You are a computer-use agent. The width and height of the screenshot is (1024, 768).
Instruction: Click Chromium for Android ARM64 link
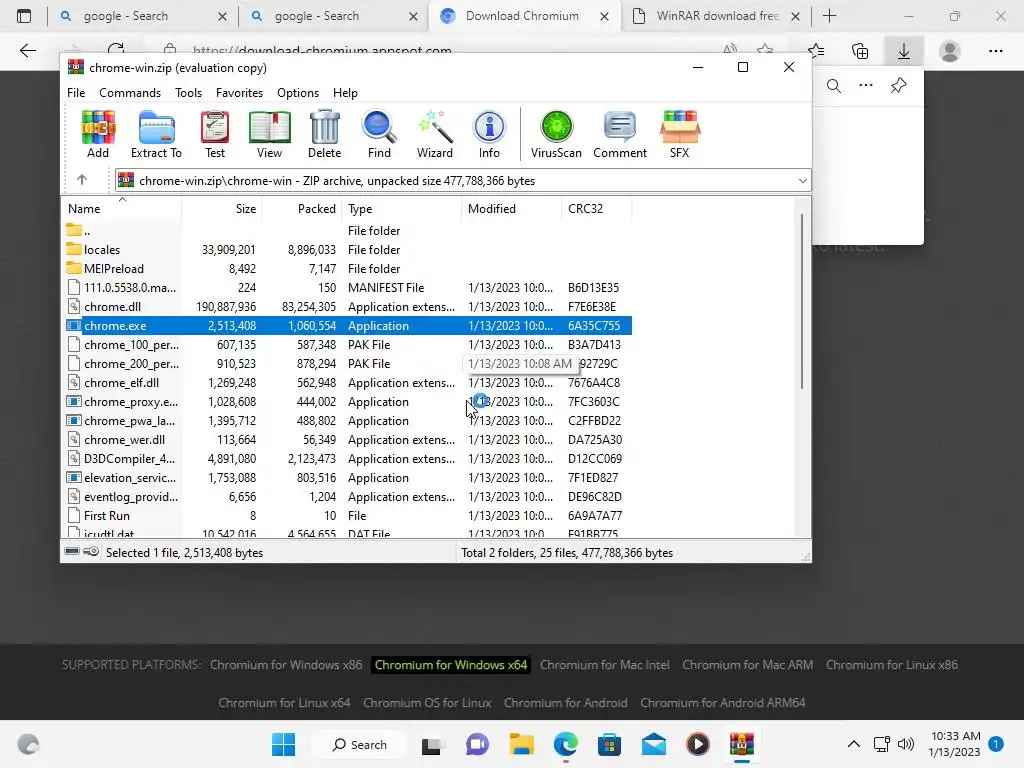pyautogui.click(x=722, y=703)
